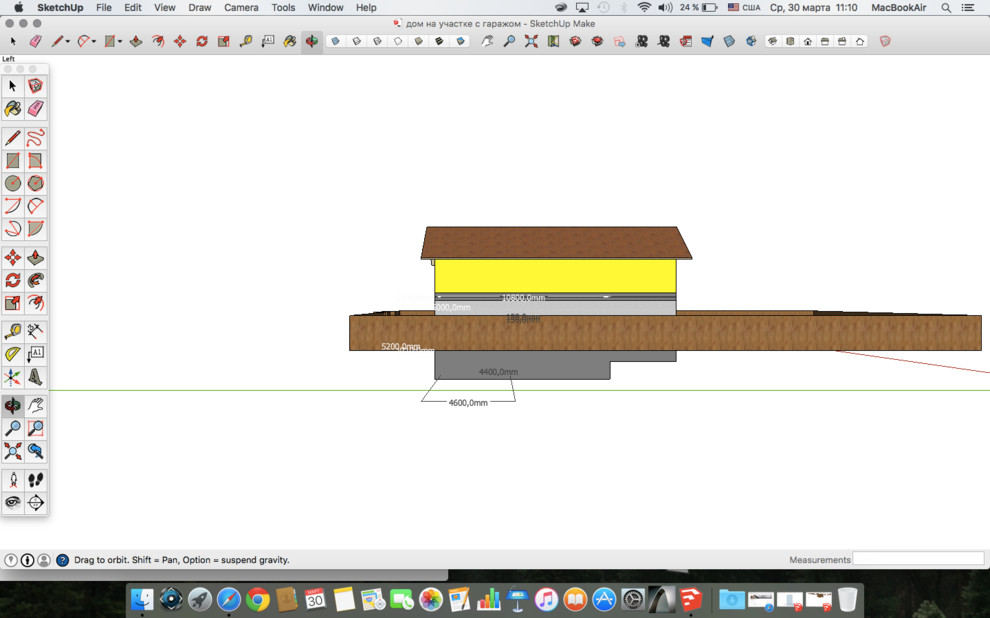The width and height of the screenshot is (990, 618).
Task: Expand the Line tool dropdown arrow
Action: pyautogui.click(x=68, y=42)
